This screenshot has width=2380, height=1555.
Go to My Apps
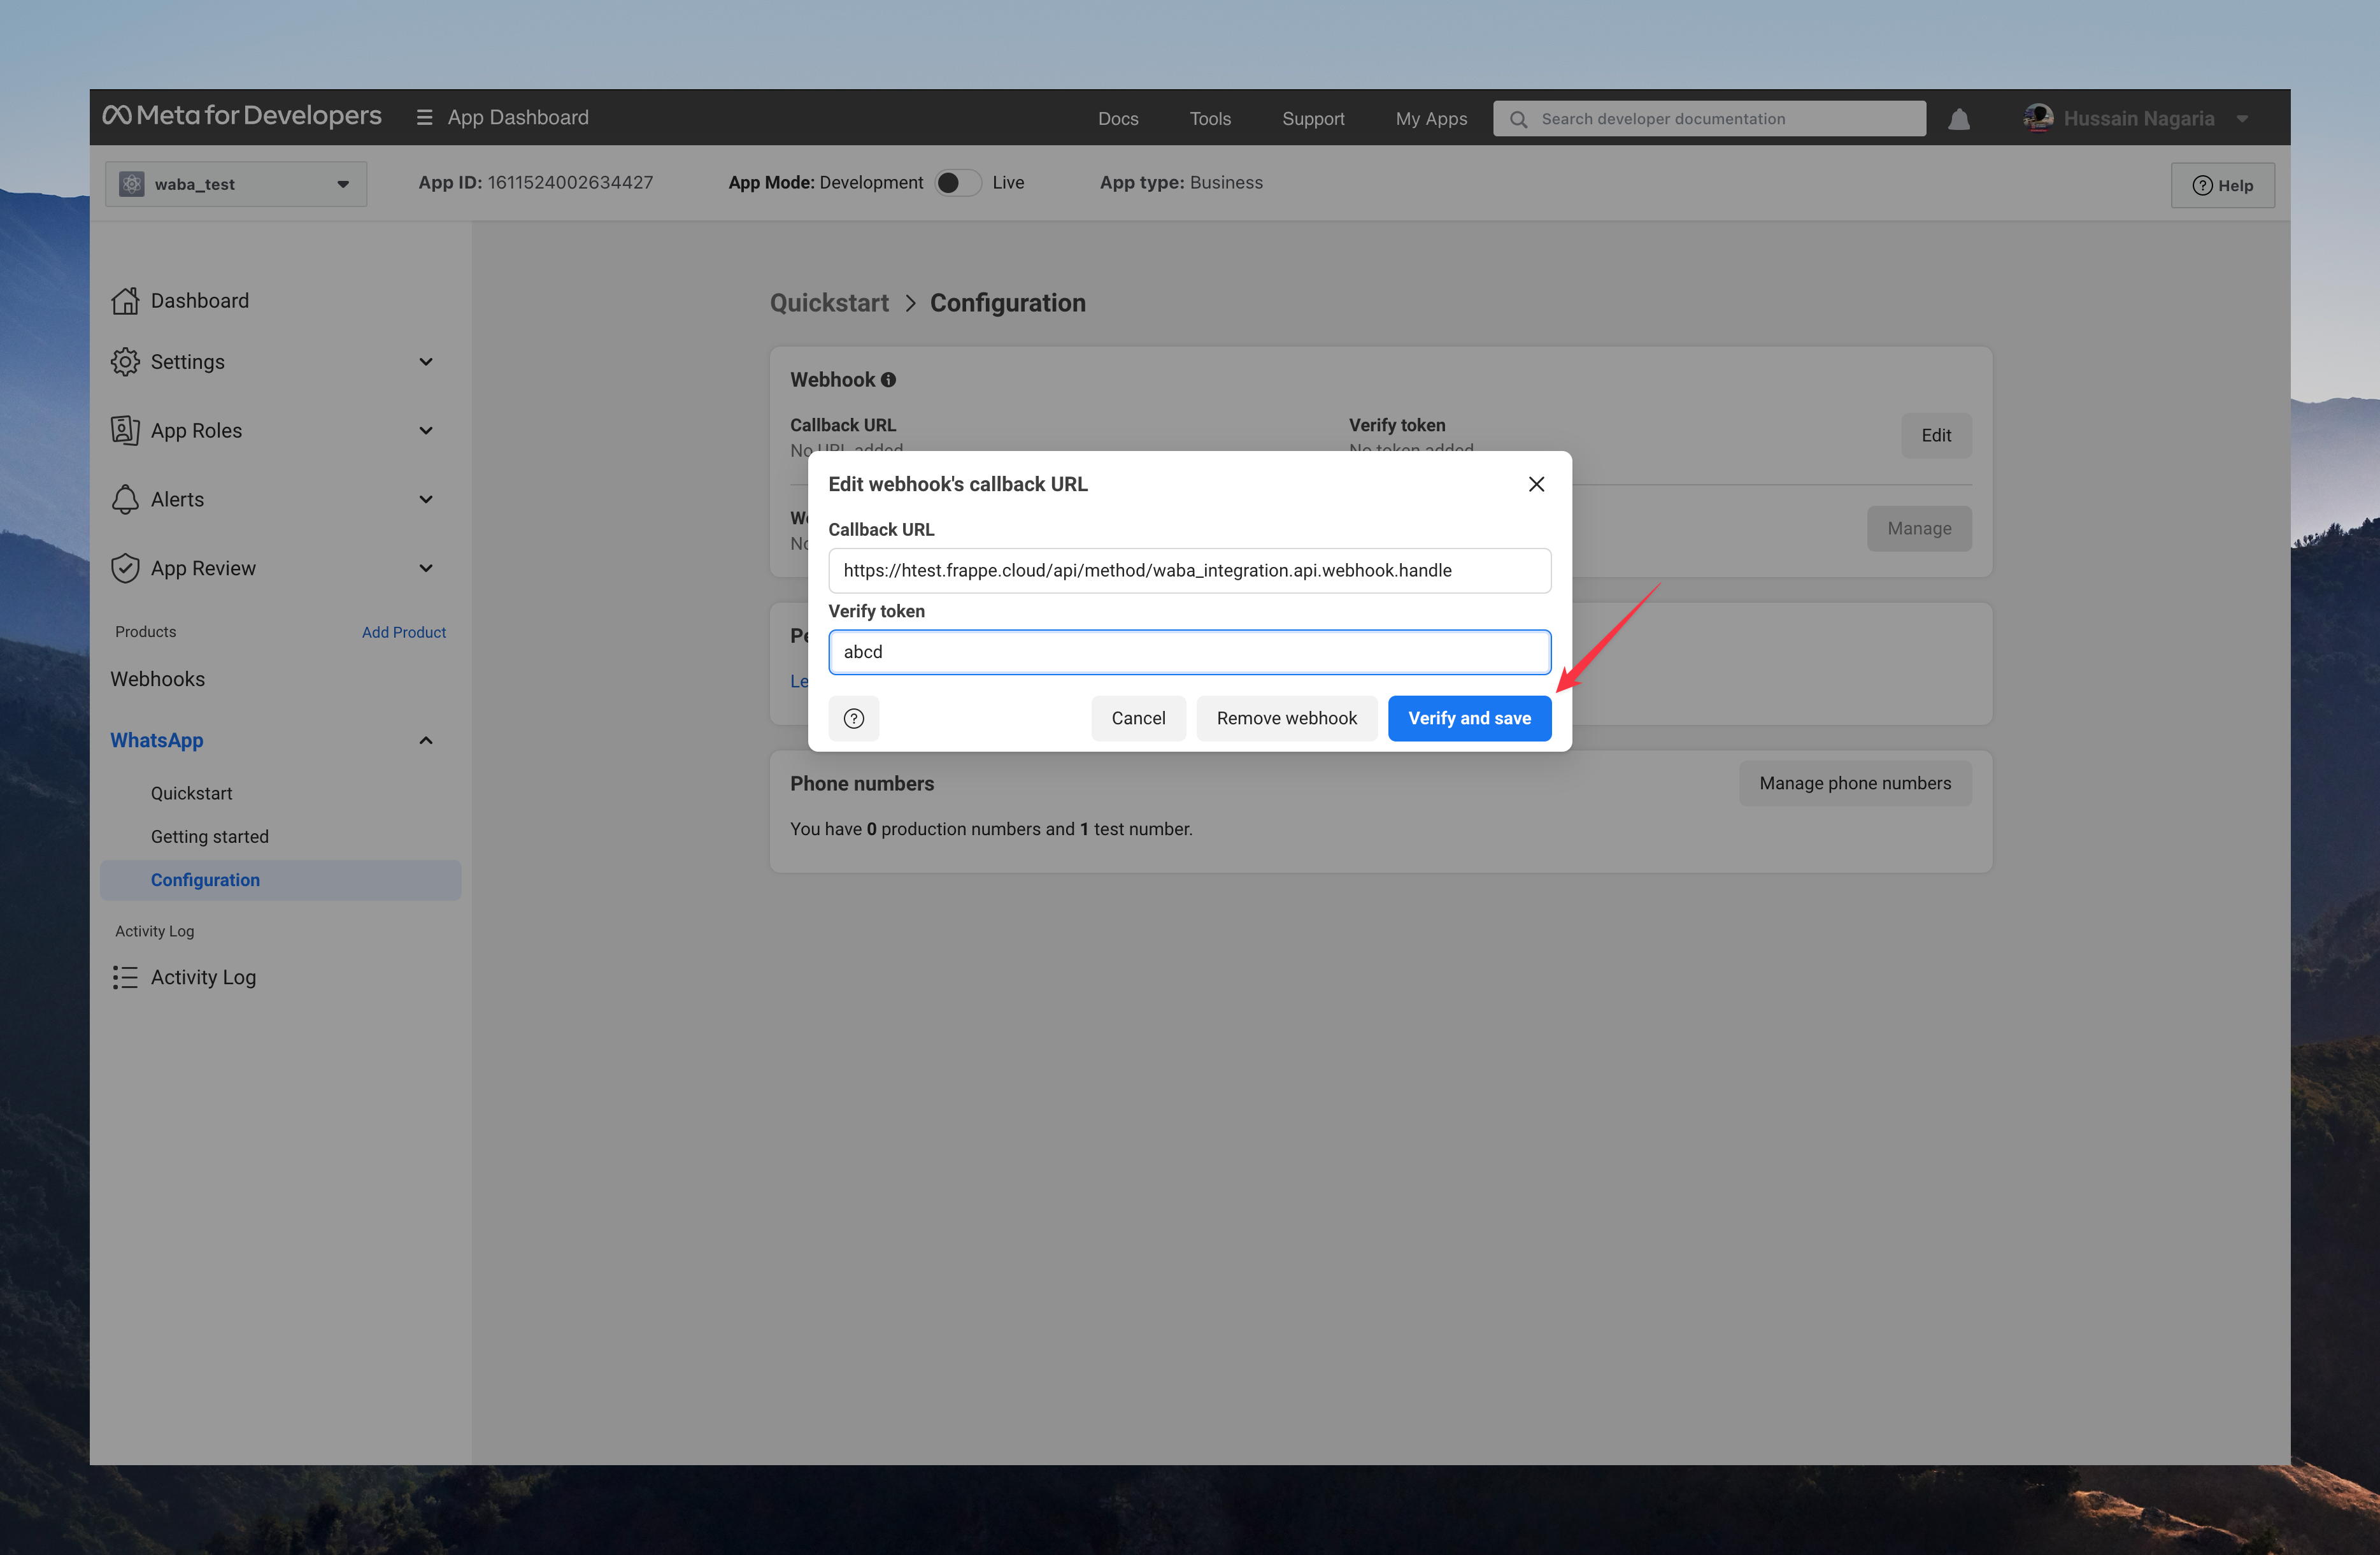pos(1431,119)
